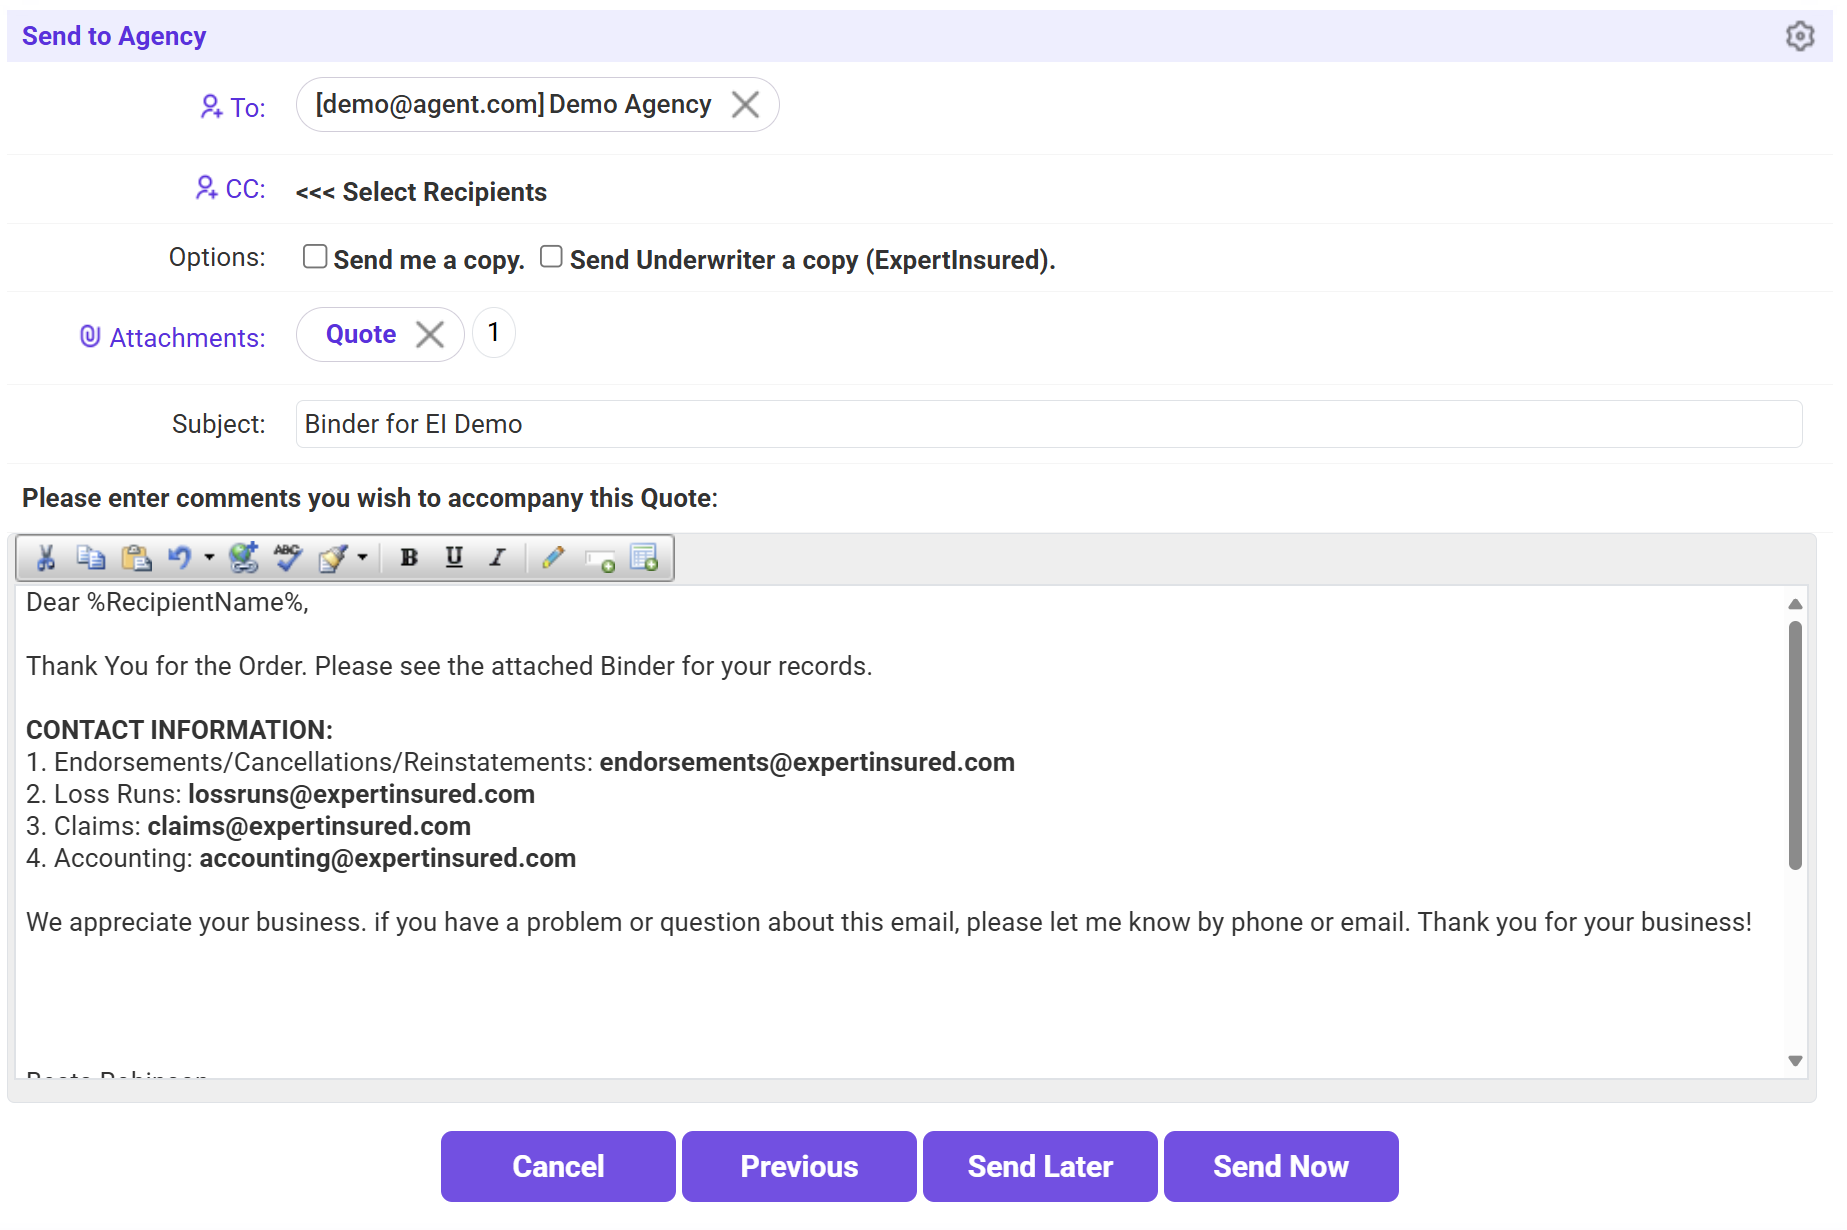
Task: Click the Subject input field
Action: click(1048, 424)
